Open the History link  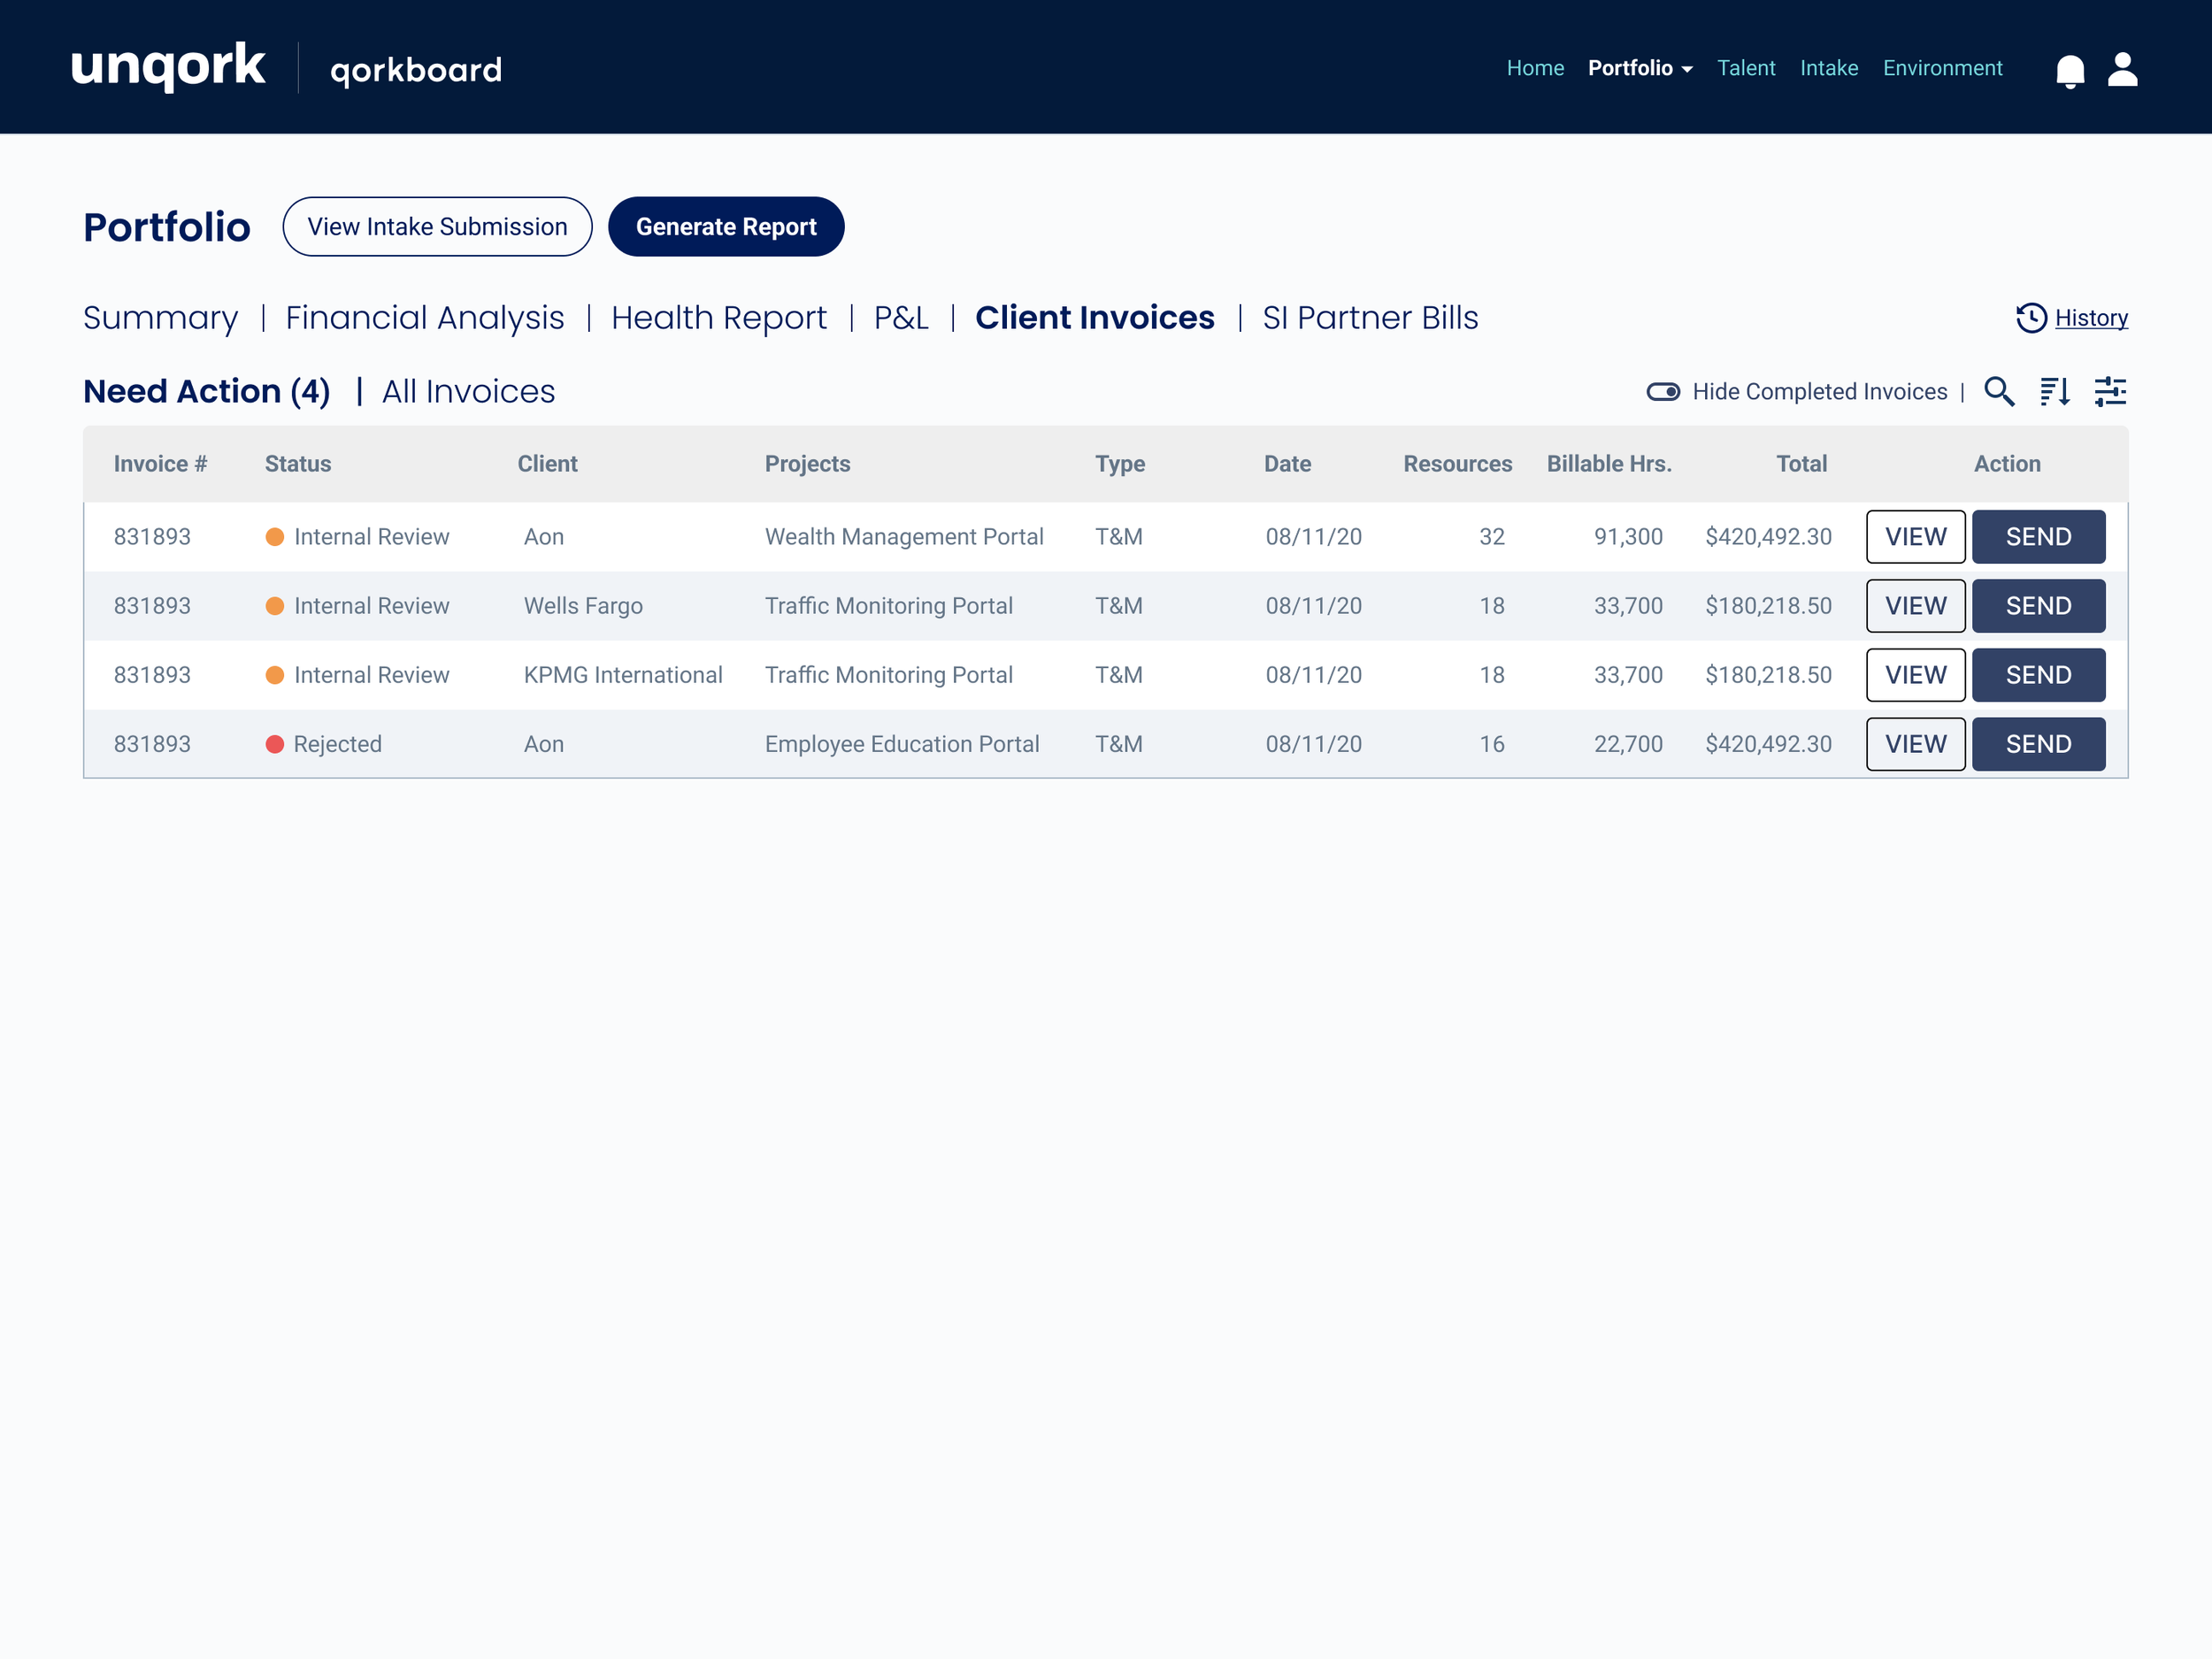coord(2090,318)
